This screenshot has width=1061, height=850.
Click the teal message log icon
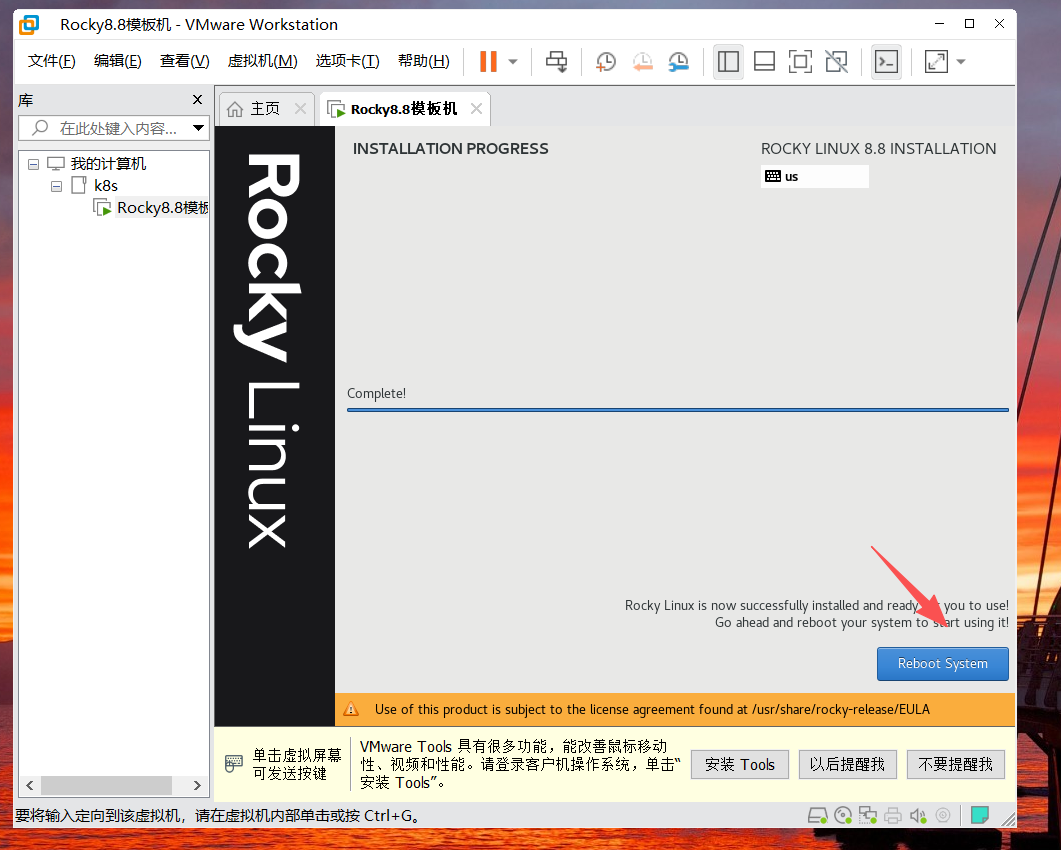pyautogui.click(x=980, y=815)
